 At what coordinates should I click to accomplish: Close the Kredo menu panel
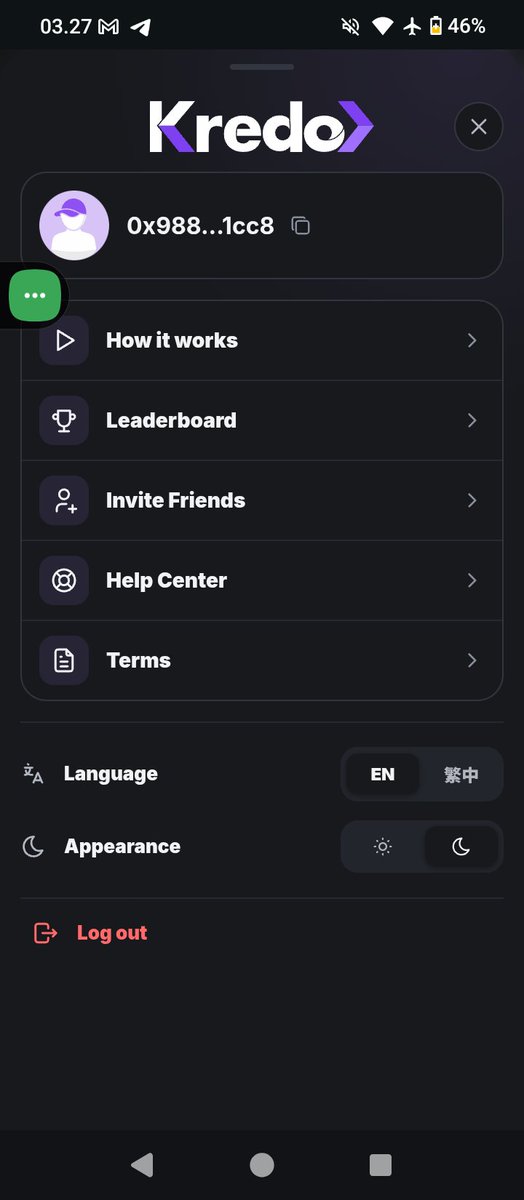[x=478, y=127]
